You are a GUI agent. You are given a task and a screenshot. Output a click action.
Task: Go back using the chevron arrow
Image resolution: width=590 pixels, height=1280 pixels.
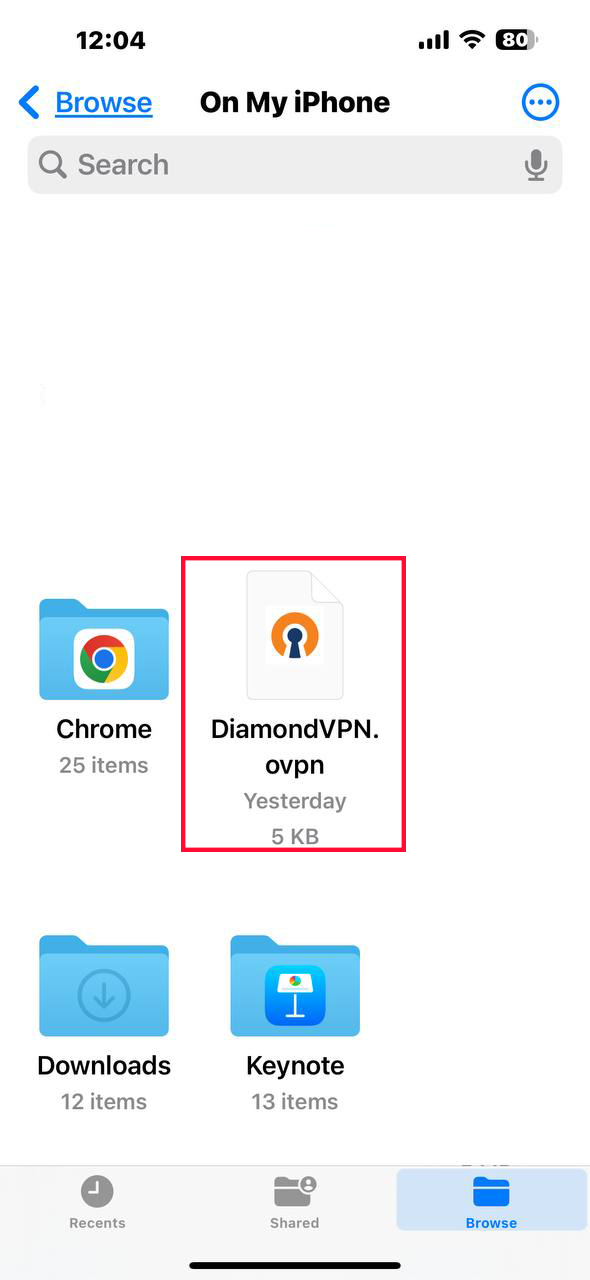click(30, 102)
